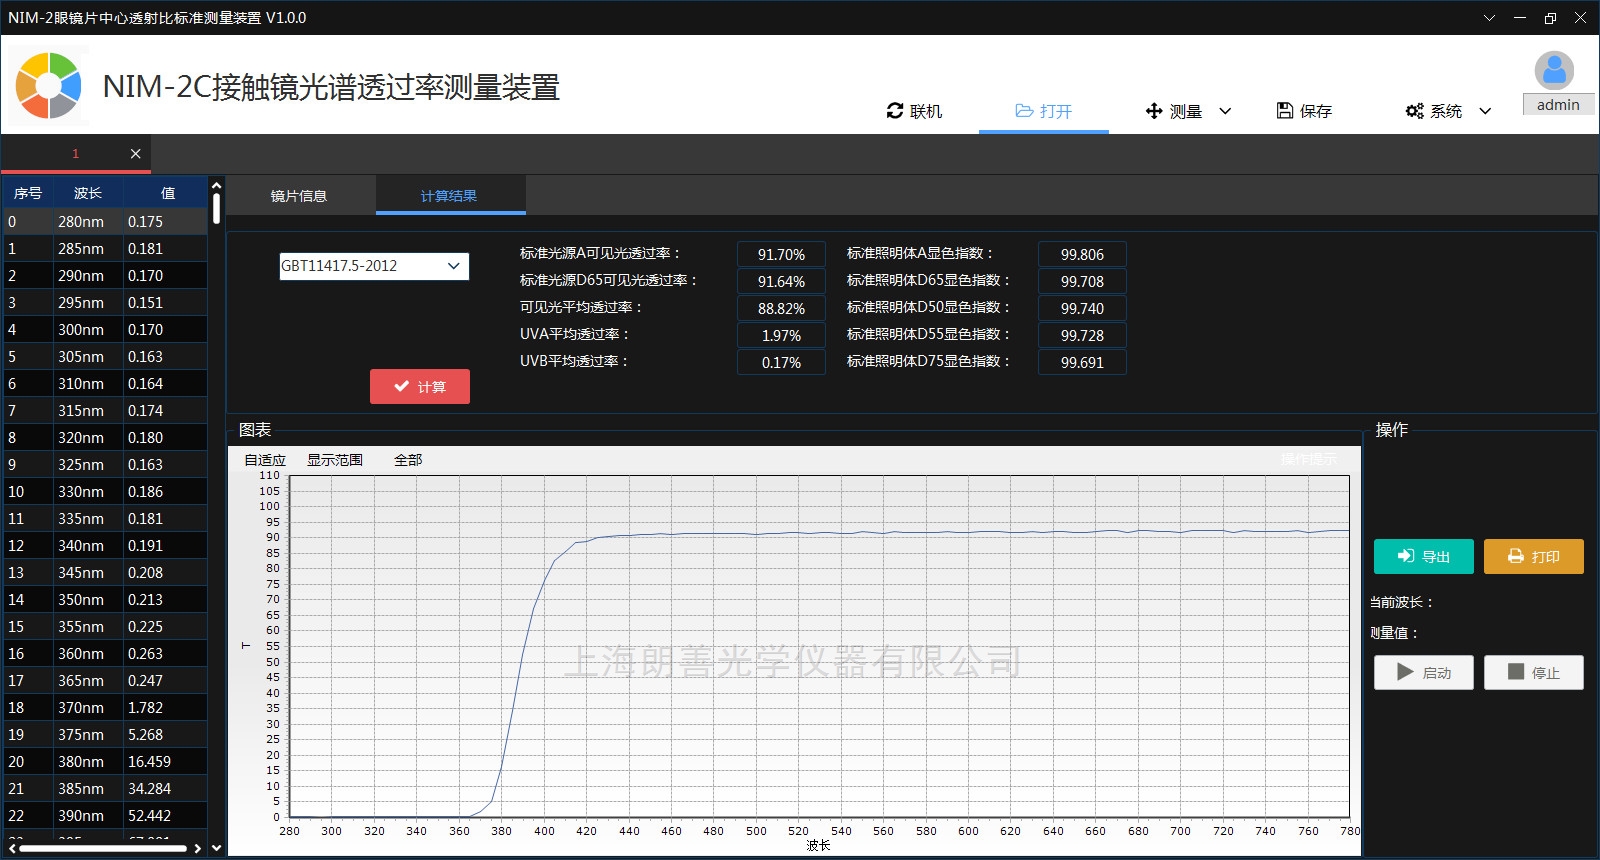Click the 保存 menu label
The image size is (1600, 860).
[1316, 111]
